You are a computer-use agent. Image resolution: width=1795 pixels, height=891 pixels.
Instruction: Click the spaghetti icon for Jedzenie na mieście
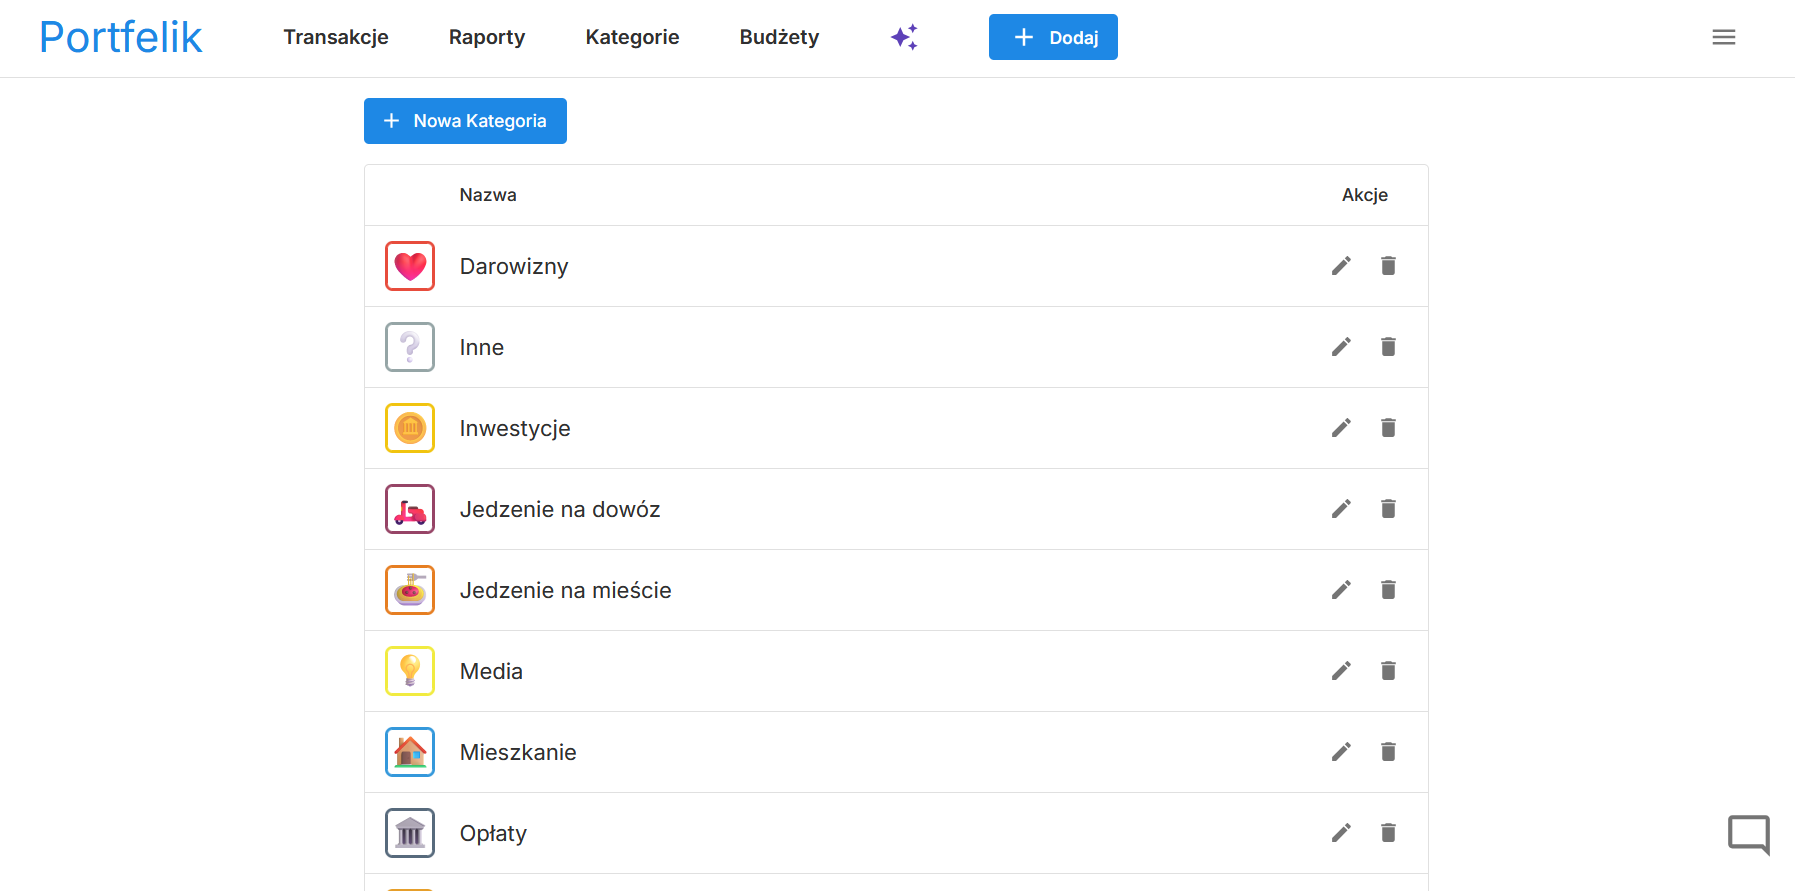point(410,590)
